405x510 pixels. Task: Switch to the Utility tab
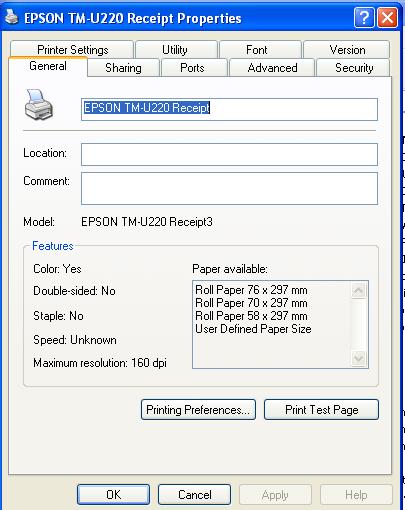coord(176,49)
